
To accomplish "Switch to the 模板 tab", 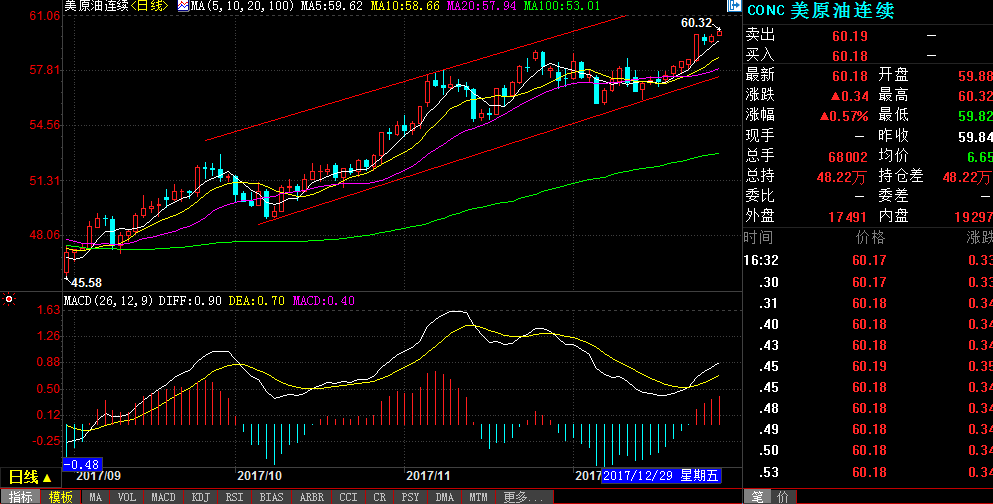I will [x=61, y=497].
